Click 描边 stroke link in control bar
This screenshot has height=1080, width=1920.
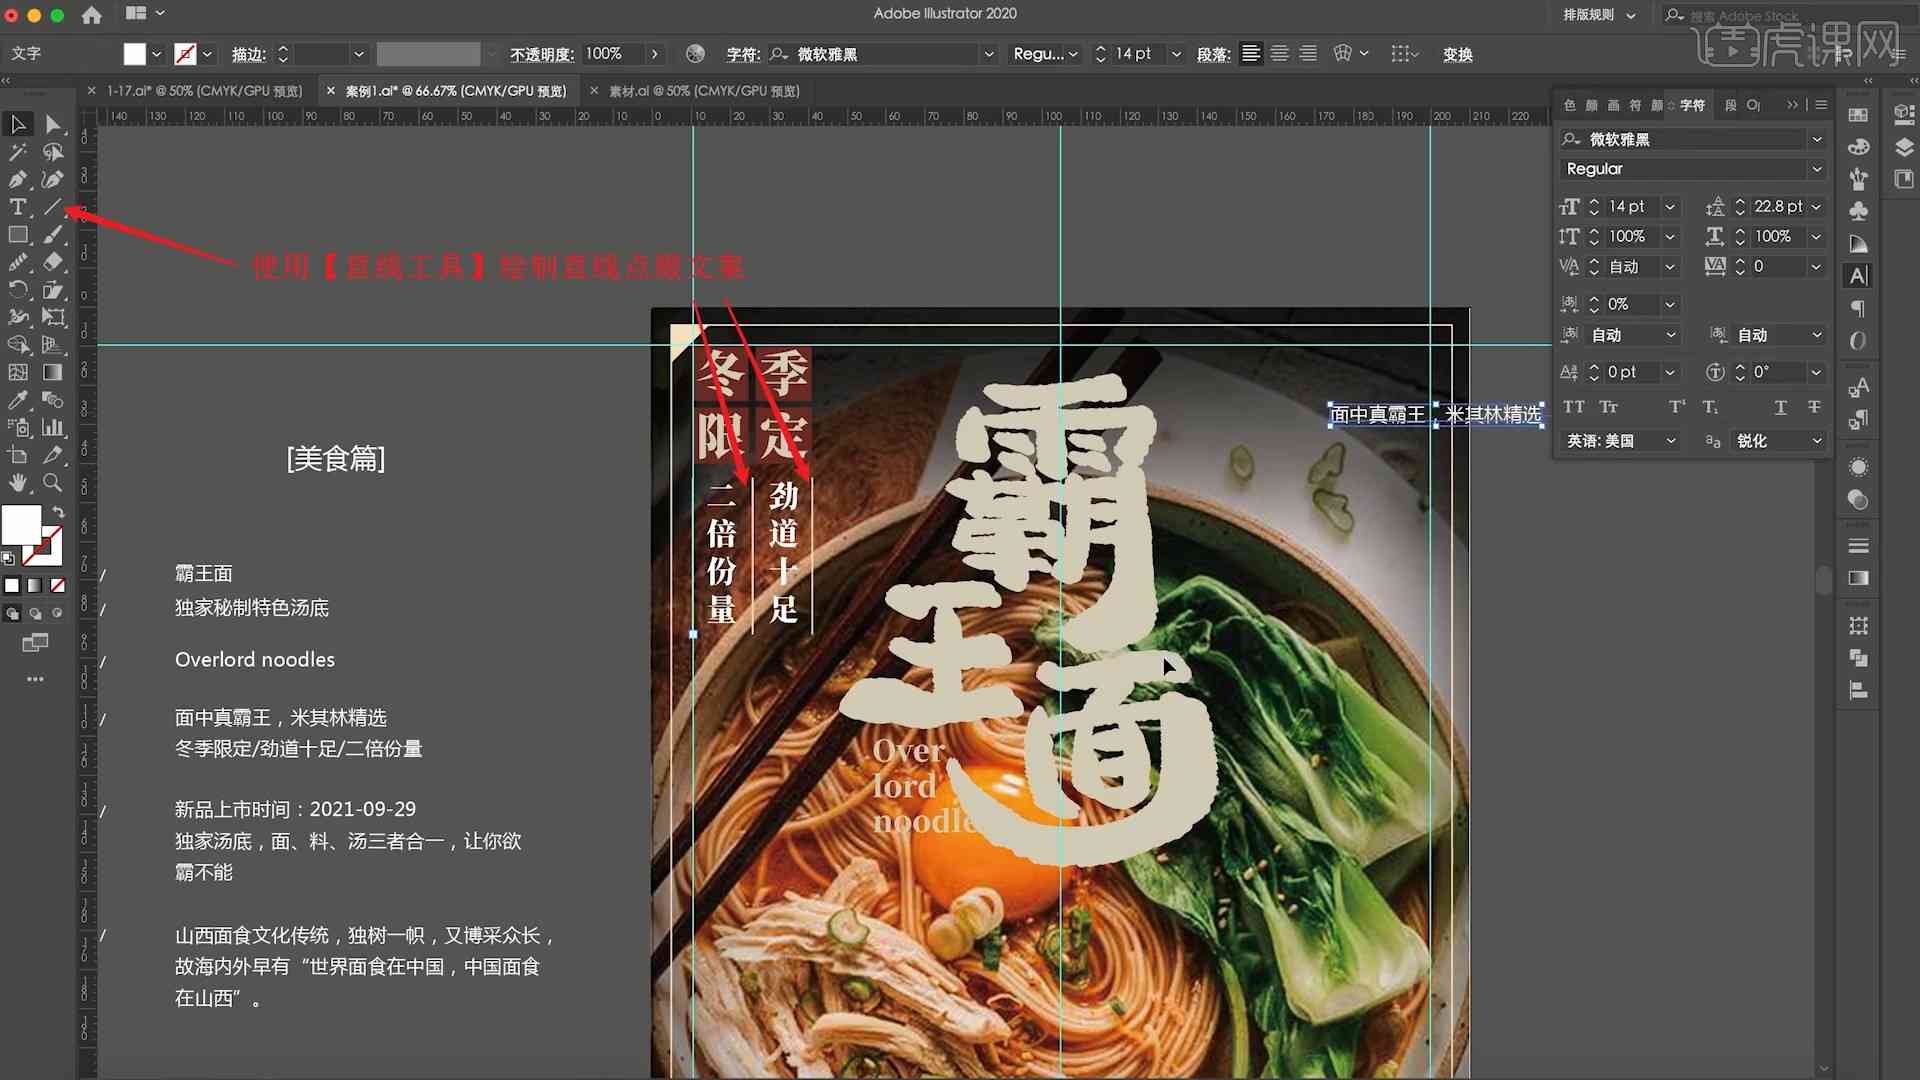tap(248, 54)
